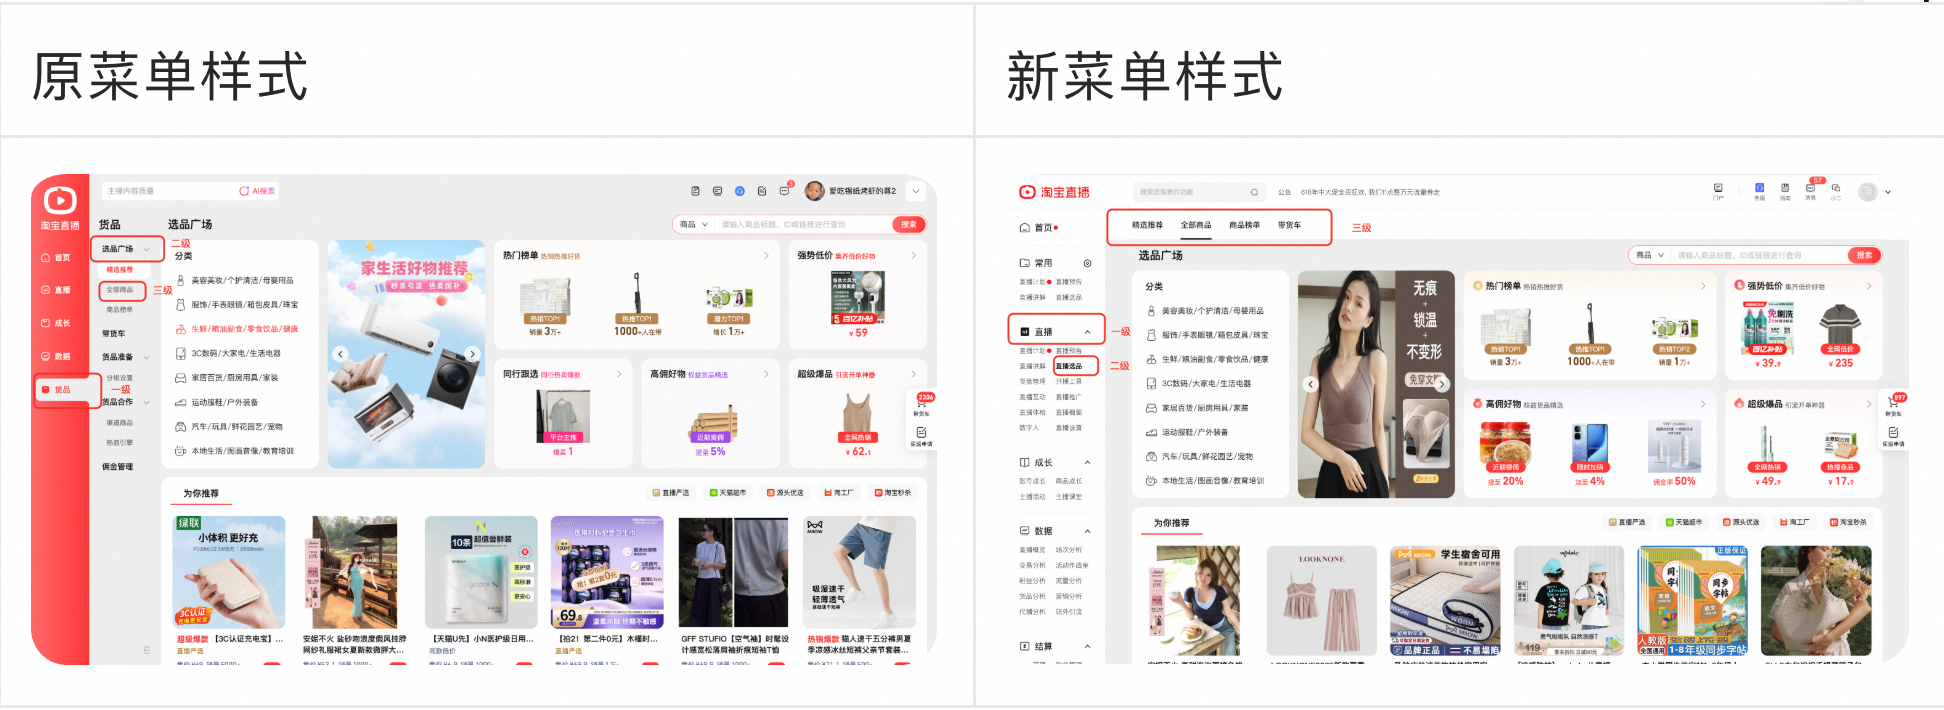Click product search input in new layout
This screenshot has width=1944, height=710.
(1758, 255)
